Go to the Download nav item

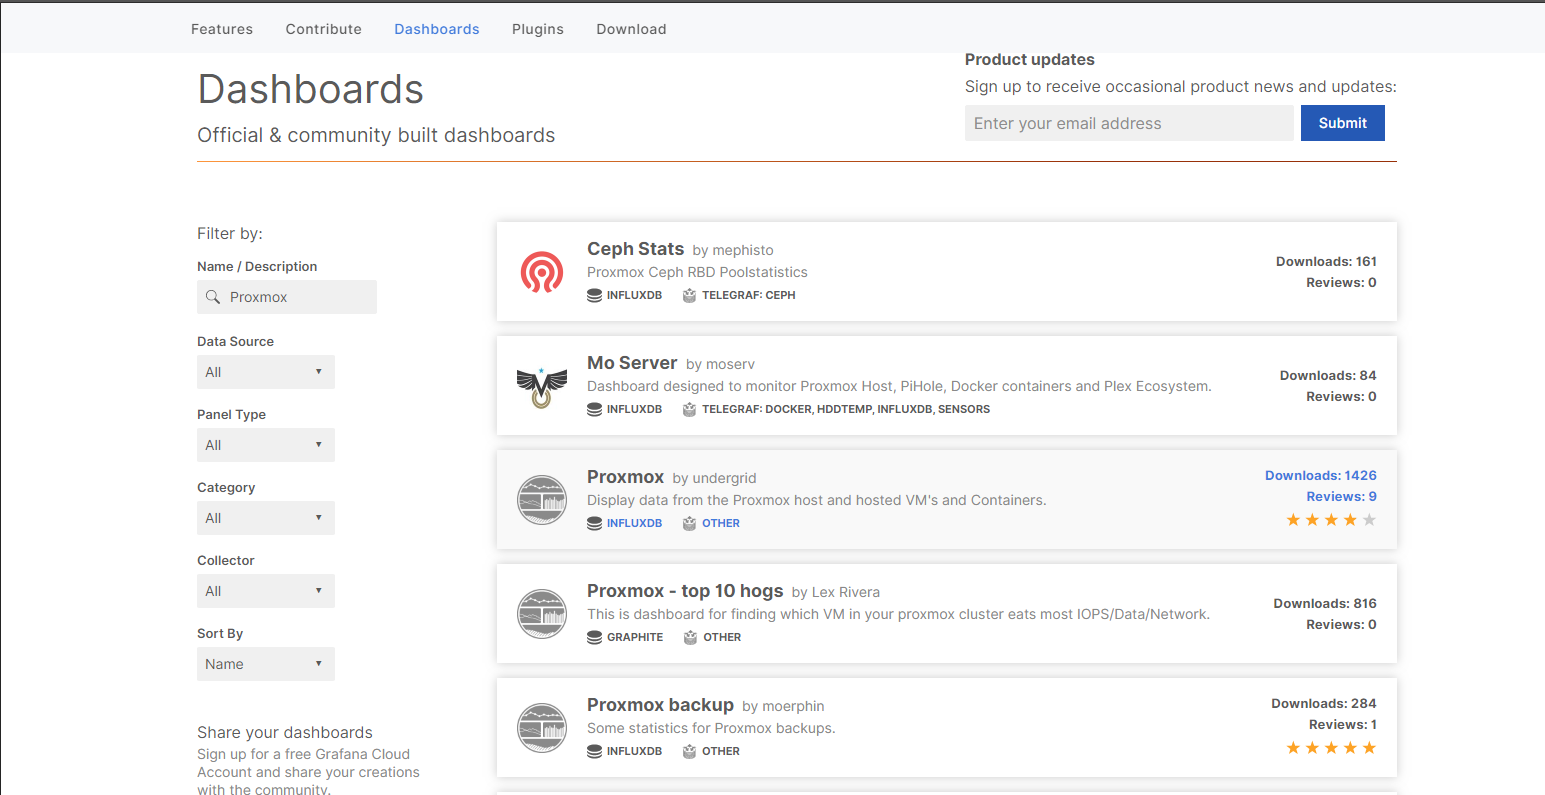(631, 29)
